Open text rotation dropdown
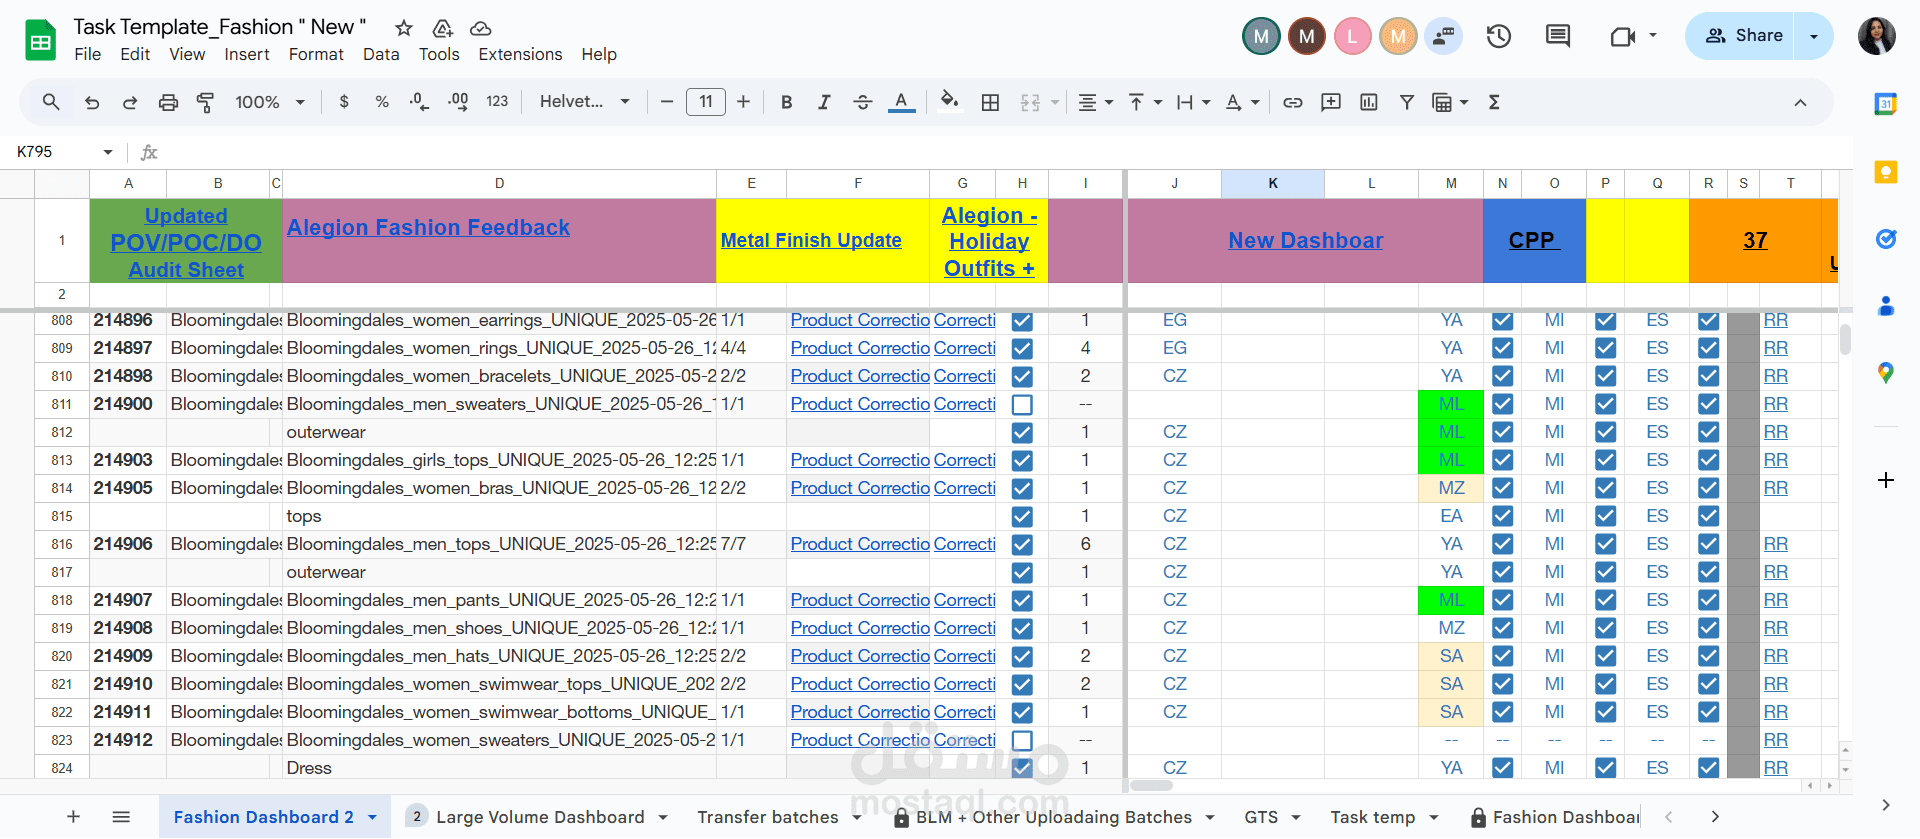This screenshot has width=1920, height=839. 1243,102
